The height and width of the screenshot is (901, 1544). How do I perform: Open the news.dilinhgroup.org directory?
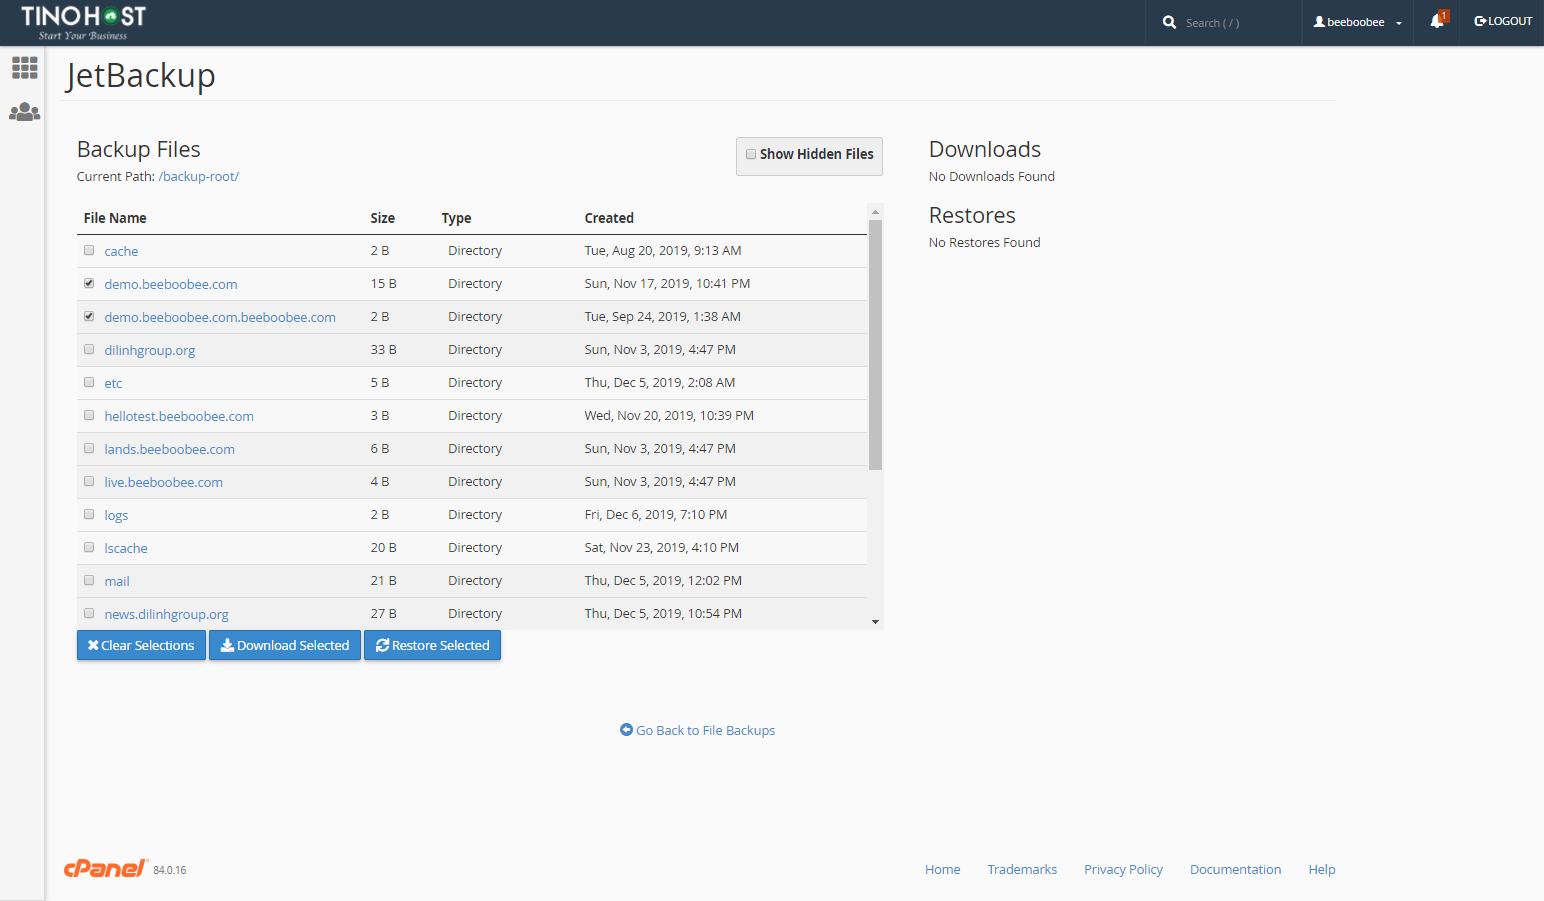pyautogui.click(x=167, y=614)
